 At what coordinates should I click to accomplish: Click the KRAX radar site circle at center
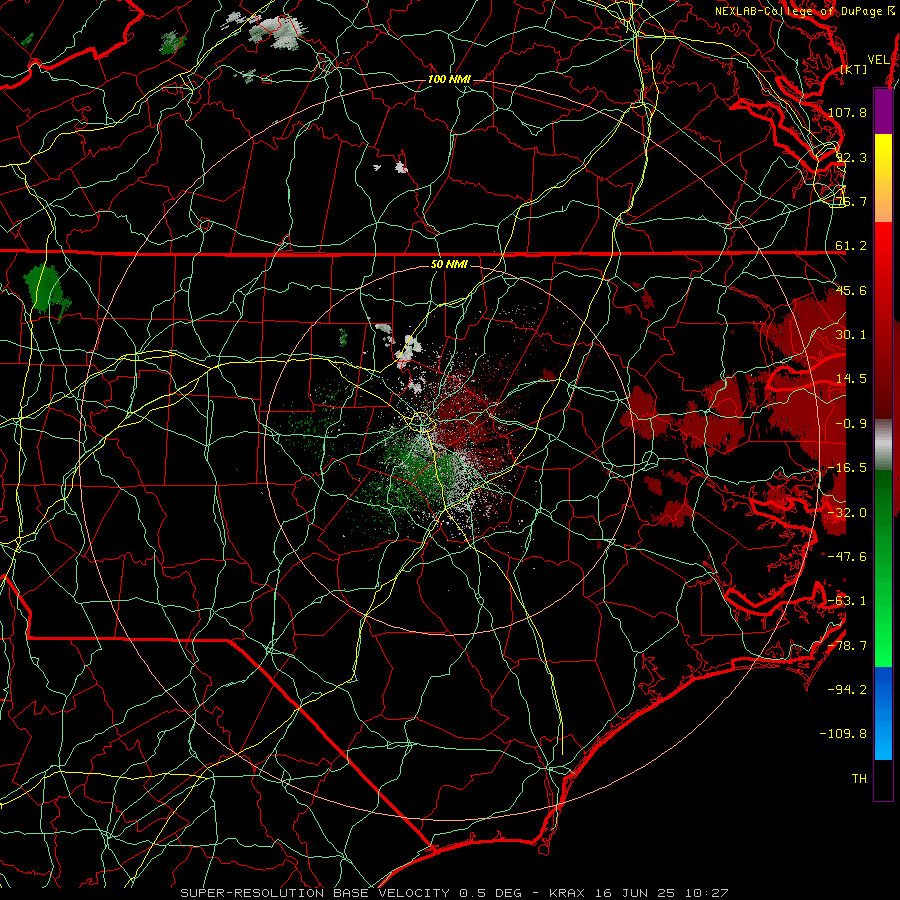(422, 422)
